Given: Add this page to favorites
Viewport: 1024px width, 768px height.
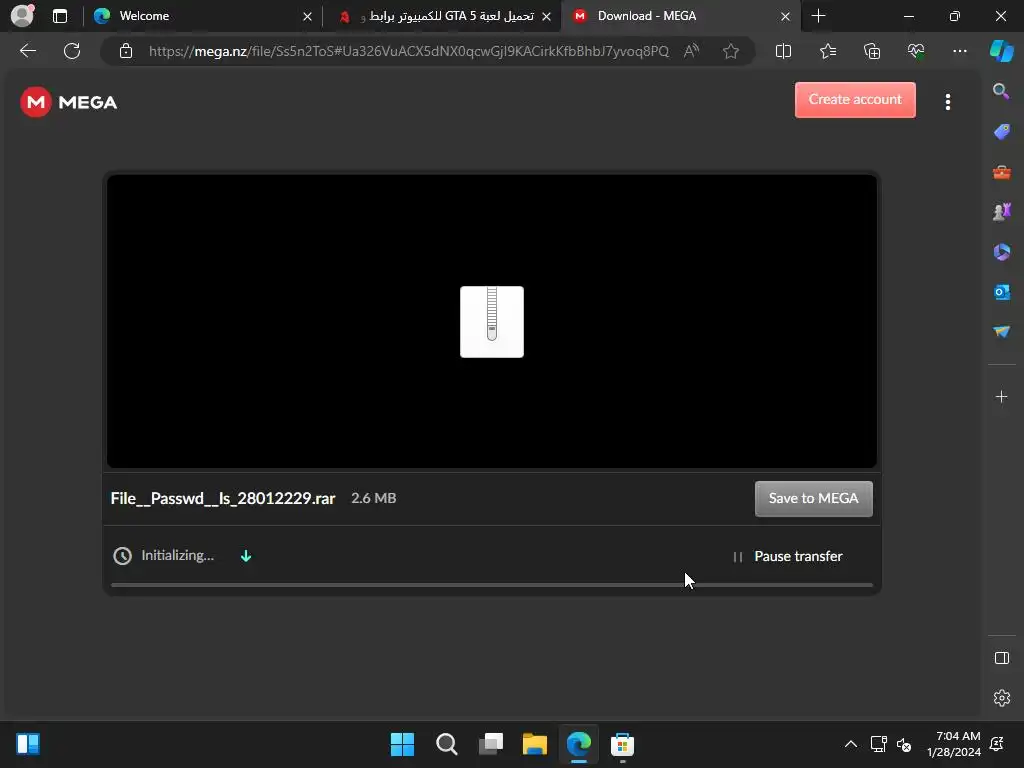Looking at the screenshot, I should [731, 51].
